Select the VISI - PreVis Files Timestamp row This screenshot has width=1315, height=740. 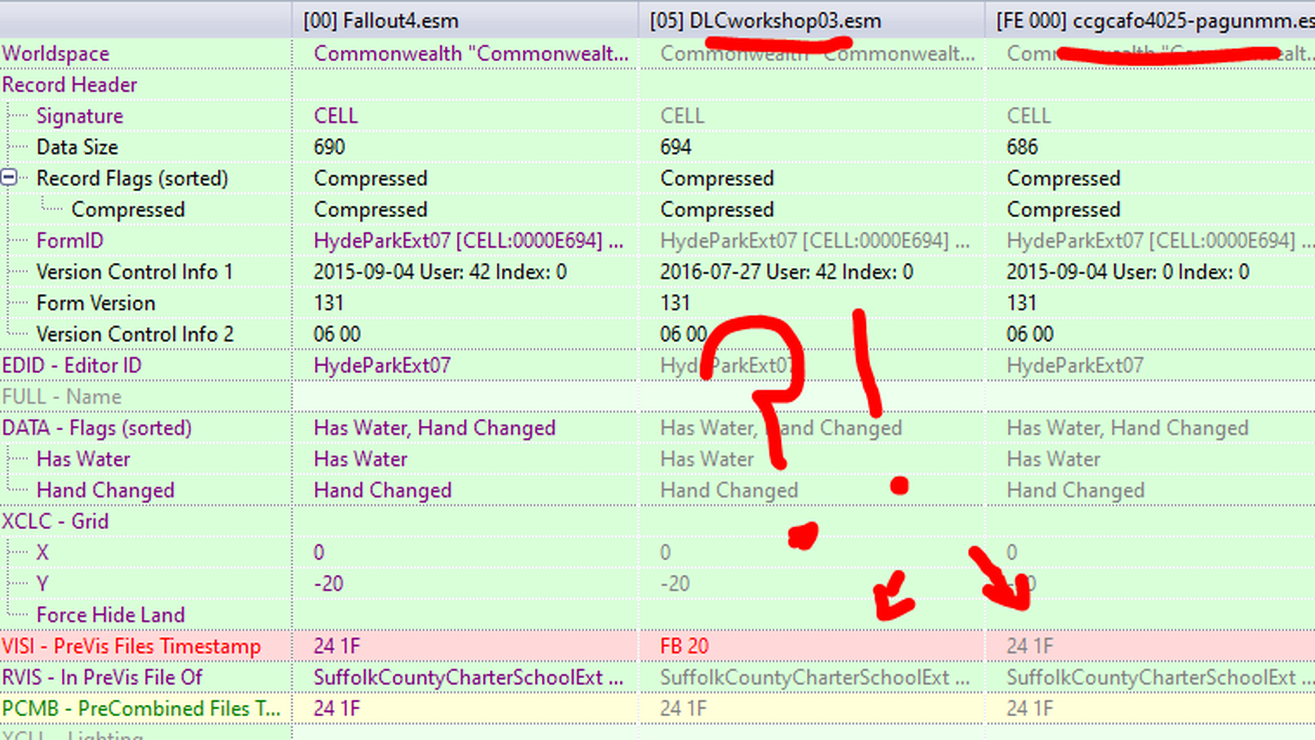click(x=131, y=647)
